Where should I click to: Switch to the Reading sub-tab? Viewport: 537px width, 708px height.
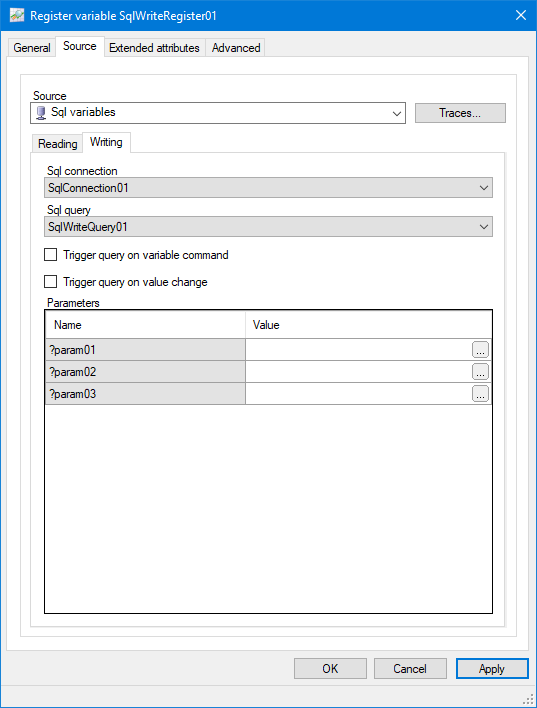[x=57, y=144]
